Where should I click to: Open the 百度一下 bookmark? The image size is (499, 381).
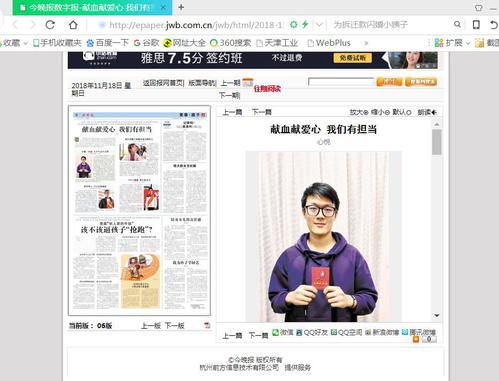(x=107, y=43)
